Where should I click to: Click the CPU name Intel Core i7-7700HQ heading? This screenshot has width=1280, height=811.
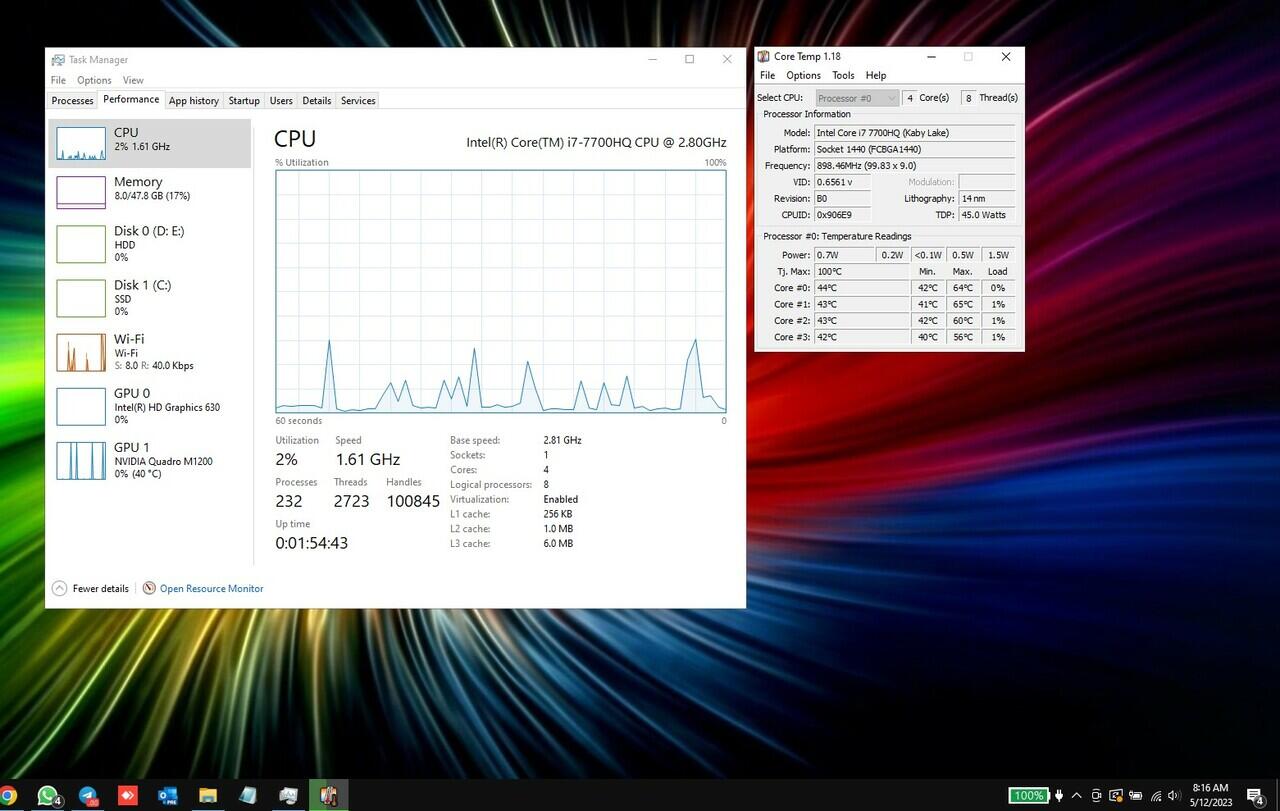coord(596,142)
